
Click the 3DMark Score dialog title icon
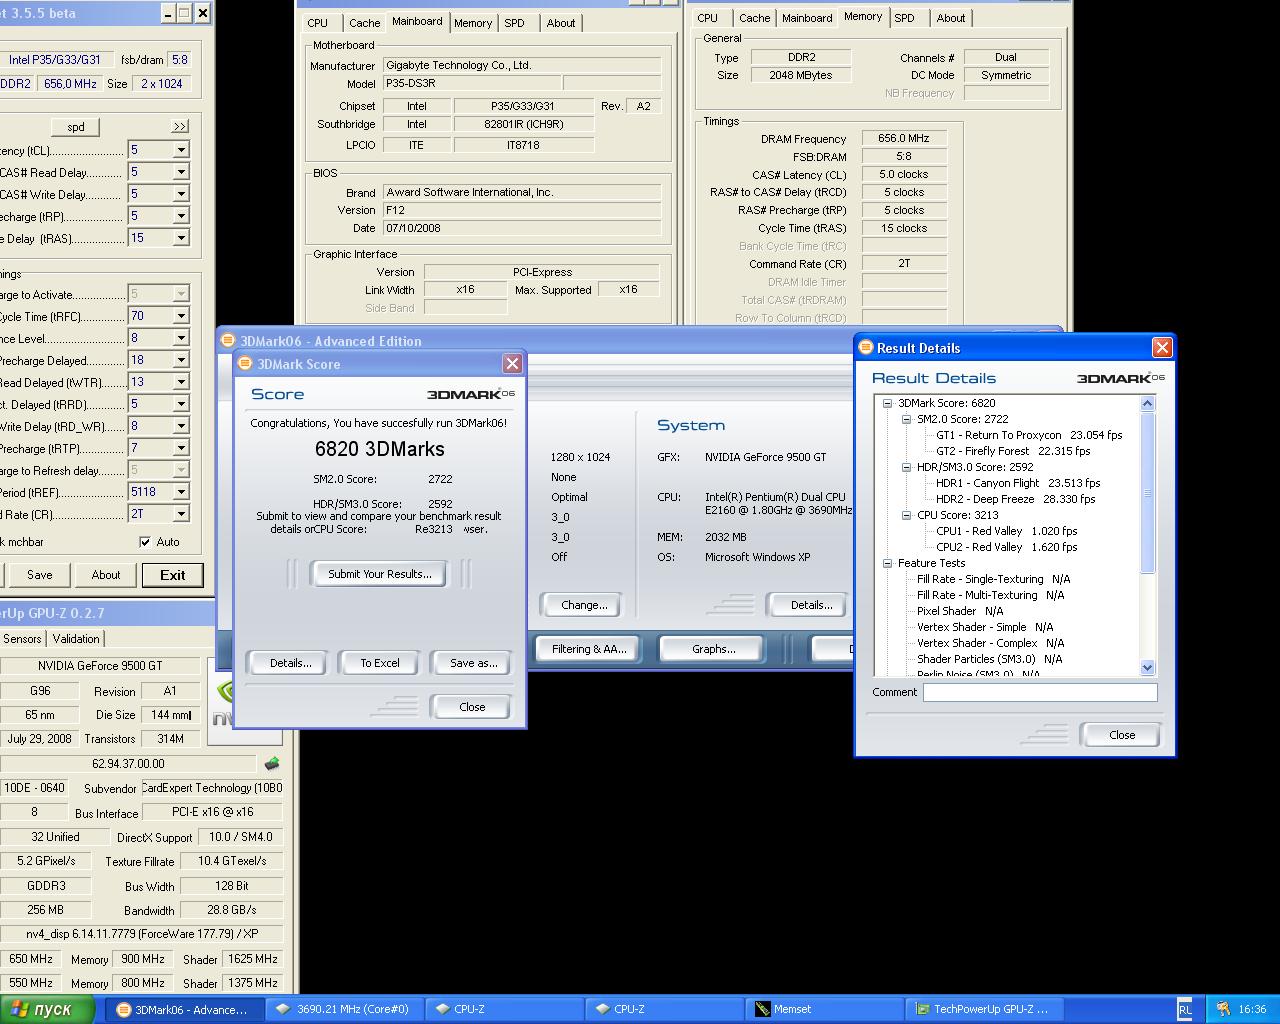246,364
